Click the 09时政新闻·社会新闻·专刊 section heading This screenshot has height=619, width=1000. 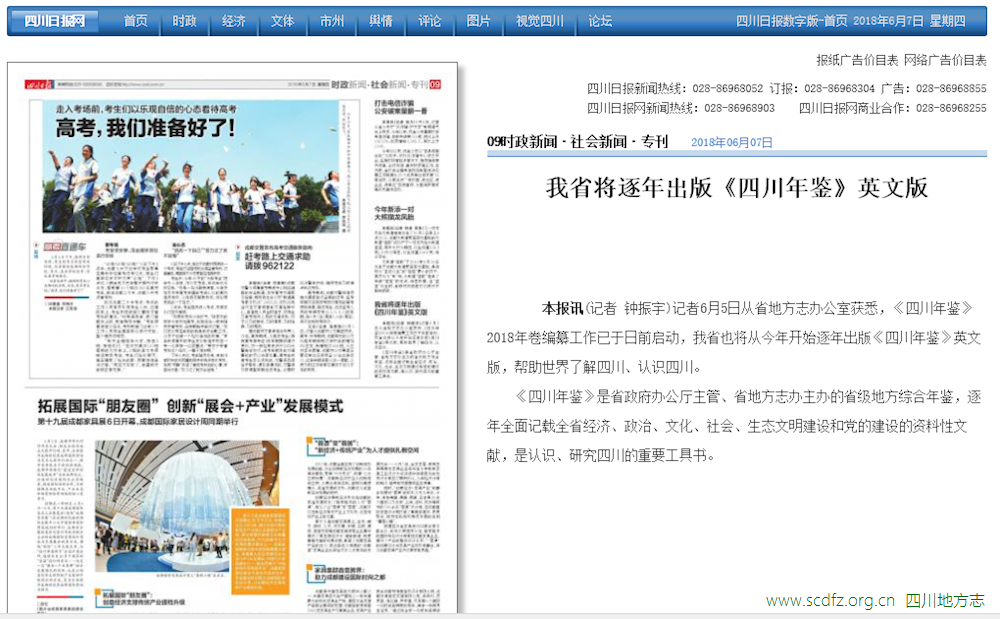pos(577,142)
